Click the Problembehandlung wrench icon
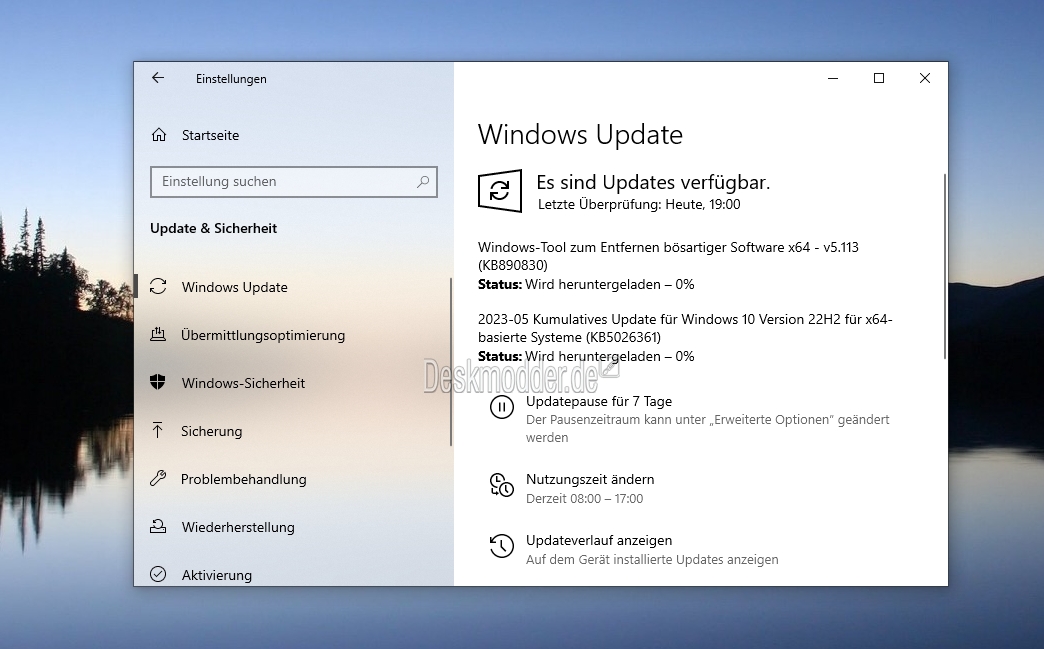 coord(158,478)
